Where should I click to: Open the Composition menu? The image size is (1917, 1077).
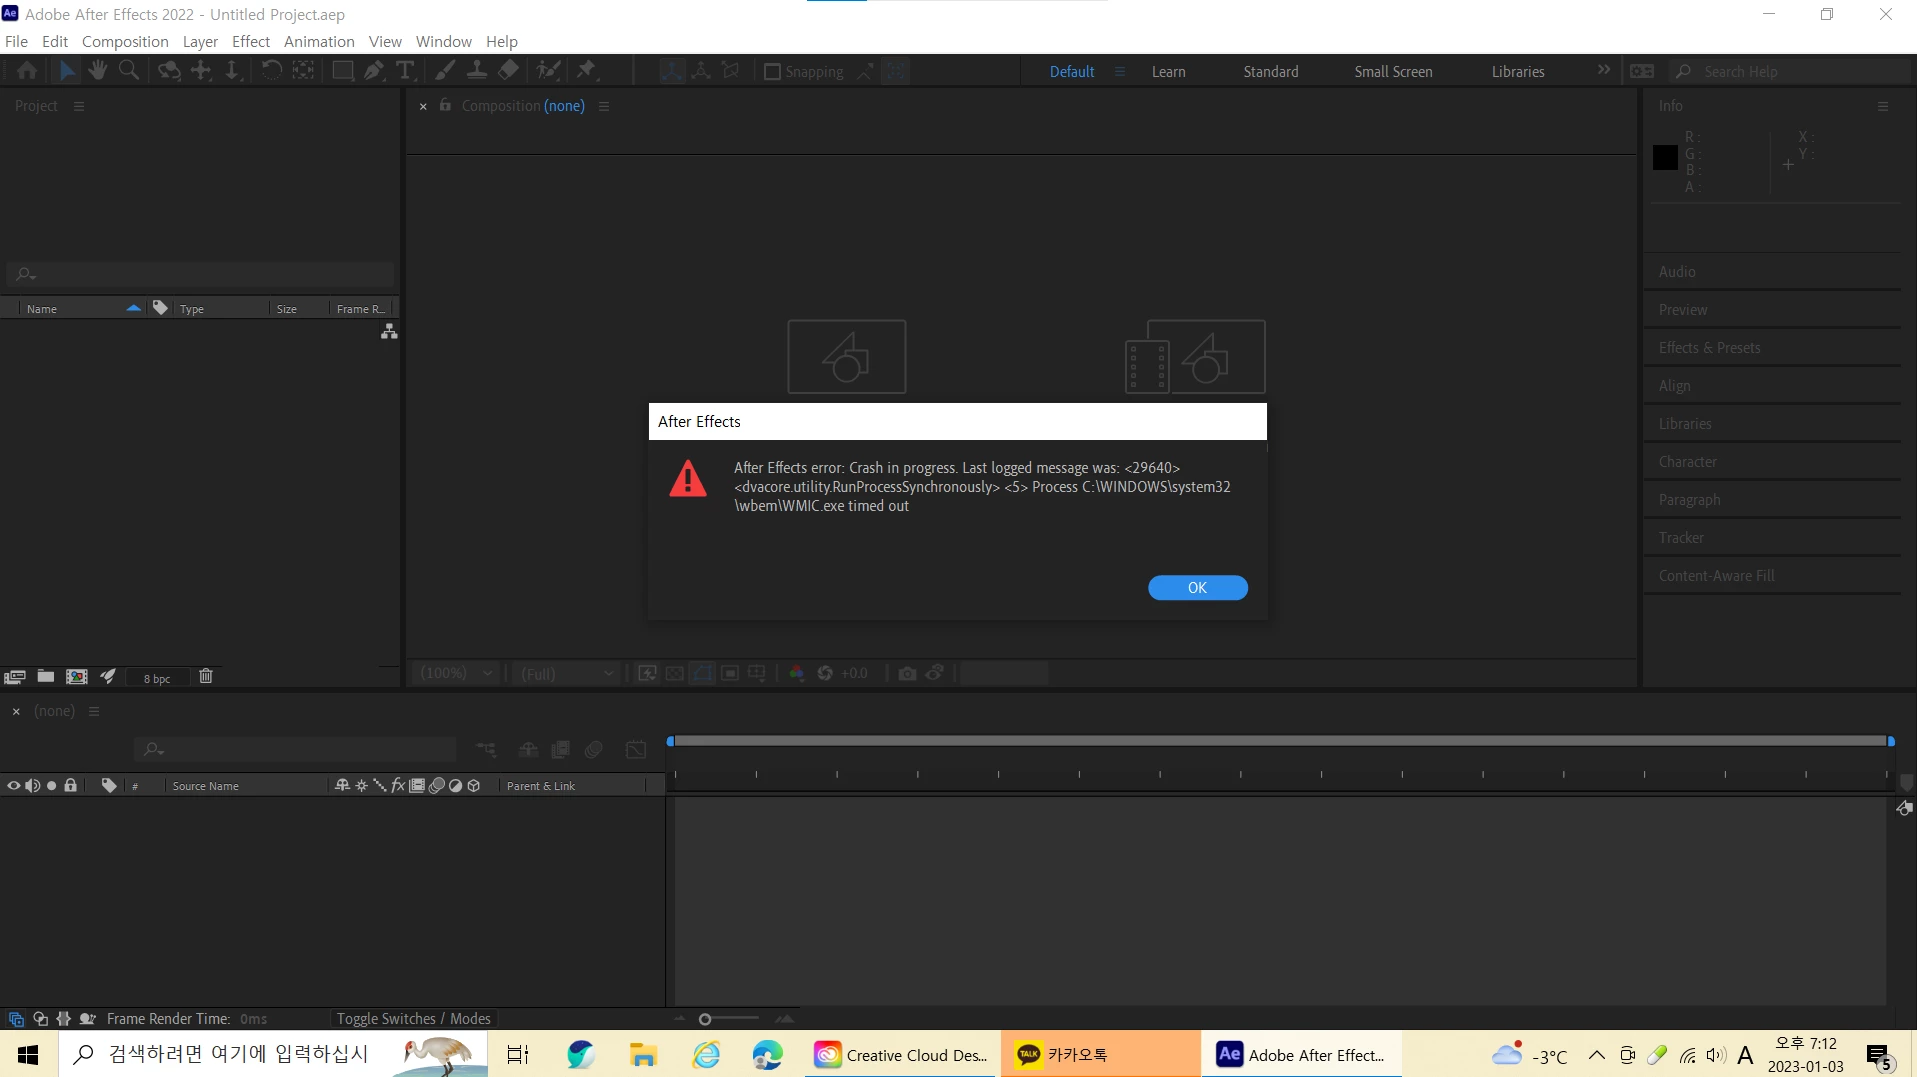click(x=125, y=41)
